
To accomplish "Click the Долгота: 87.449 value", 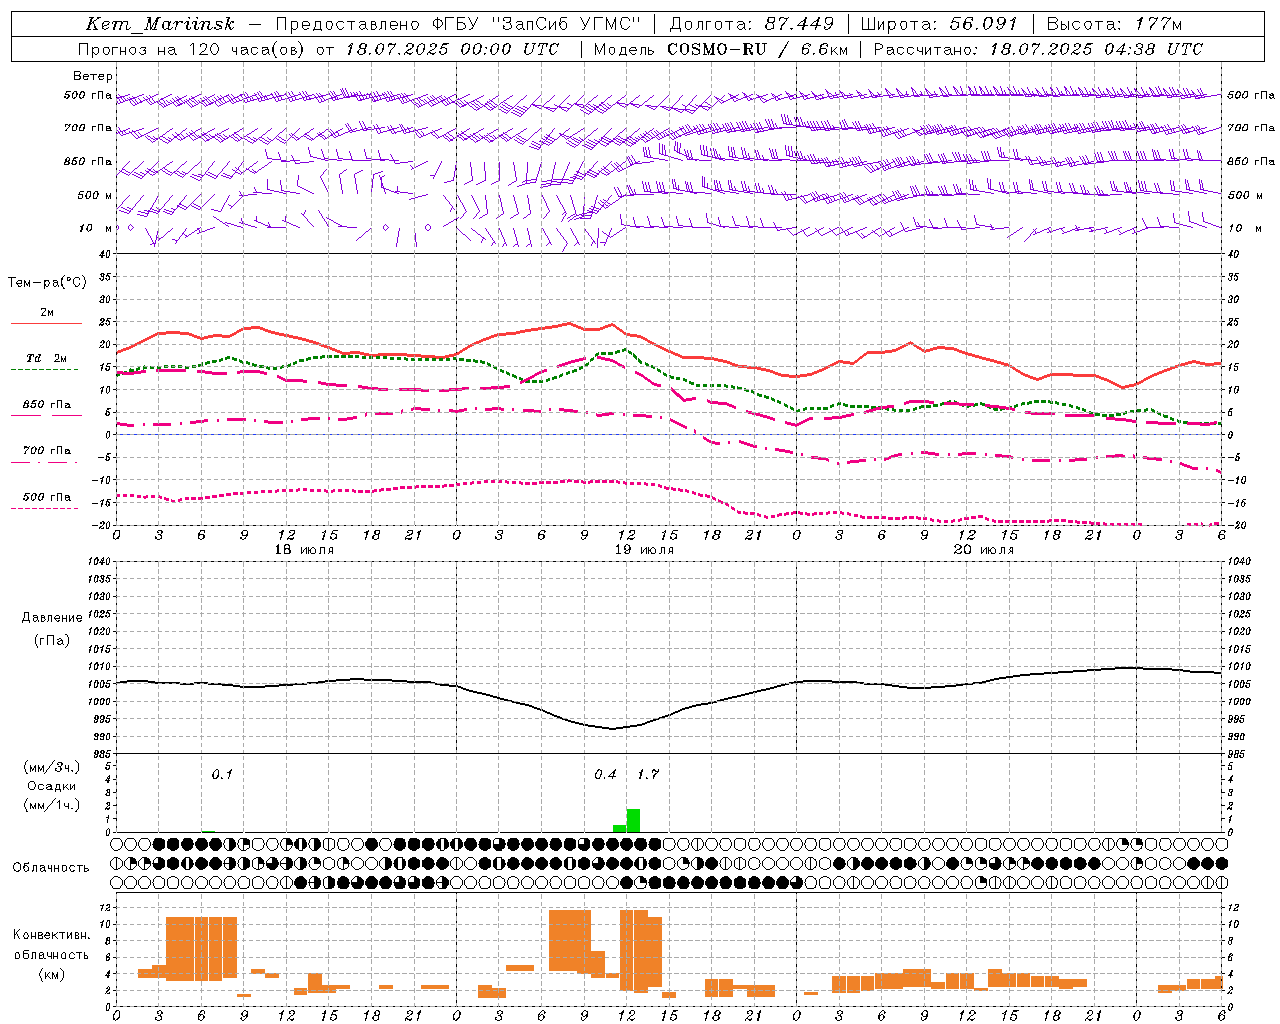I will click(752, 24).
